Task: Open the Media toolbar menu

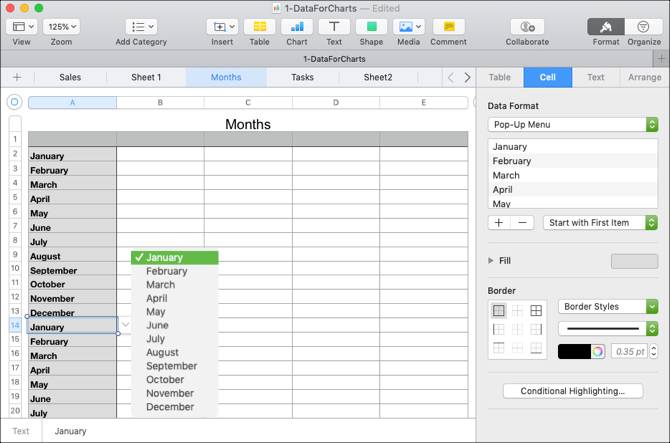Action: point(408,26)
